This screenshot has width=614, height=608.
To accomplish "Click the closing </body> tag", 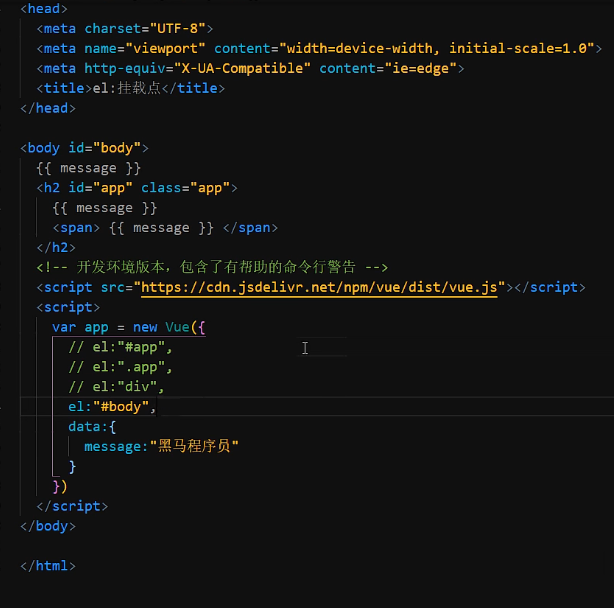I will [48, 526].
